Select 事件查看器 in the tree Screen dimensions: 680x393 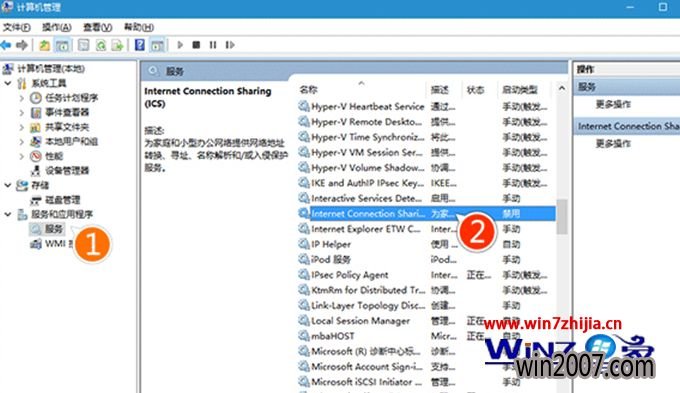pos(67,112)
